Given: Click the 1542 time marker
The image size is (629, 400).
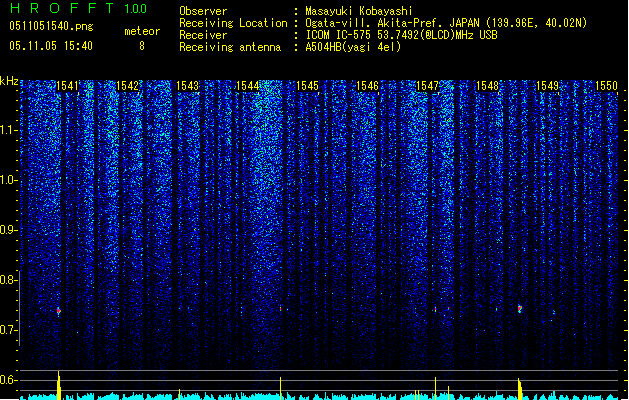Looking at the screenshot, I should [x=127, y=86].
